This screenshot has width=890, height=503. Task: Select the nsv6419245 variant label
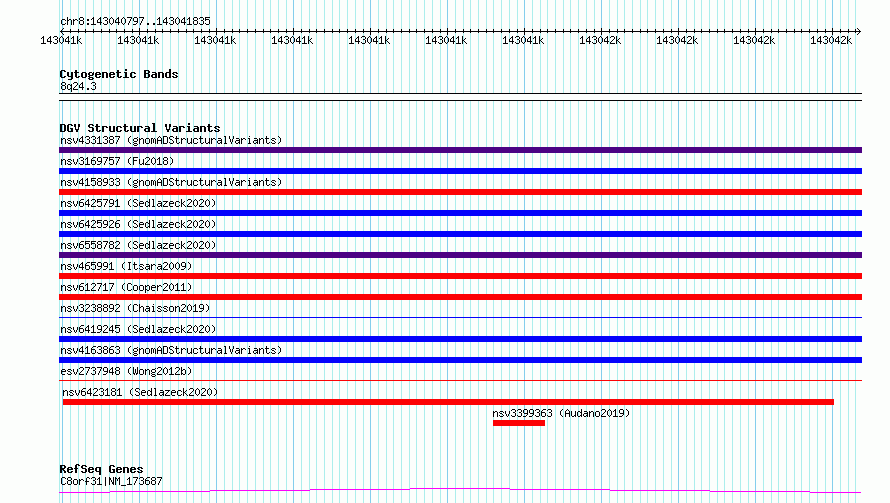138,329
